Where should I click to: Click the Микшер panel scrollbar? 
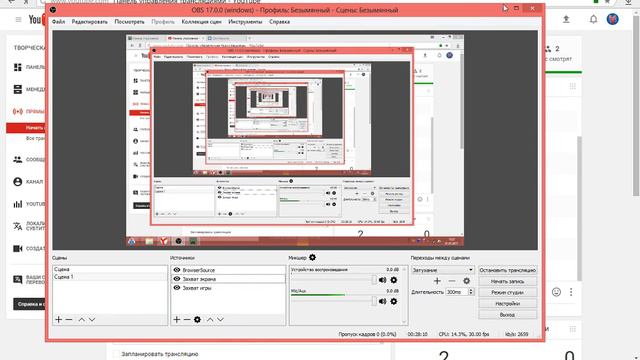tap(404, 296)
